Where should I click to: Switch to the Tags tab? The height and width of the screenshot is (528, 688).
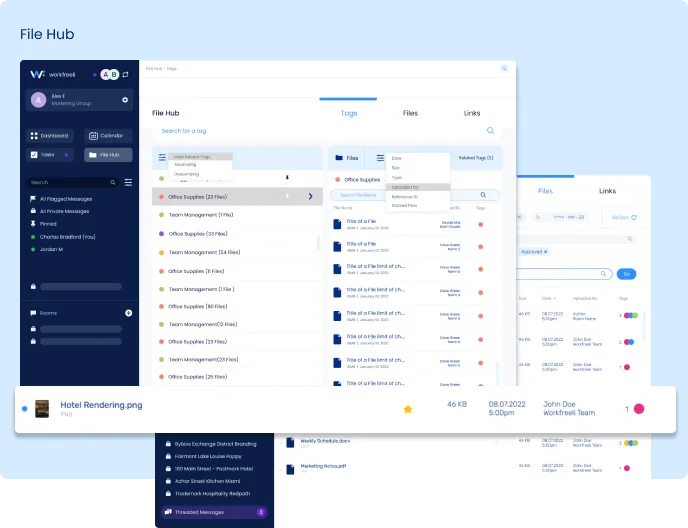click(x=349, y=113)
